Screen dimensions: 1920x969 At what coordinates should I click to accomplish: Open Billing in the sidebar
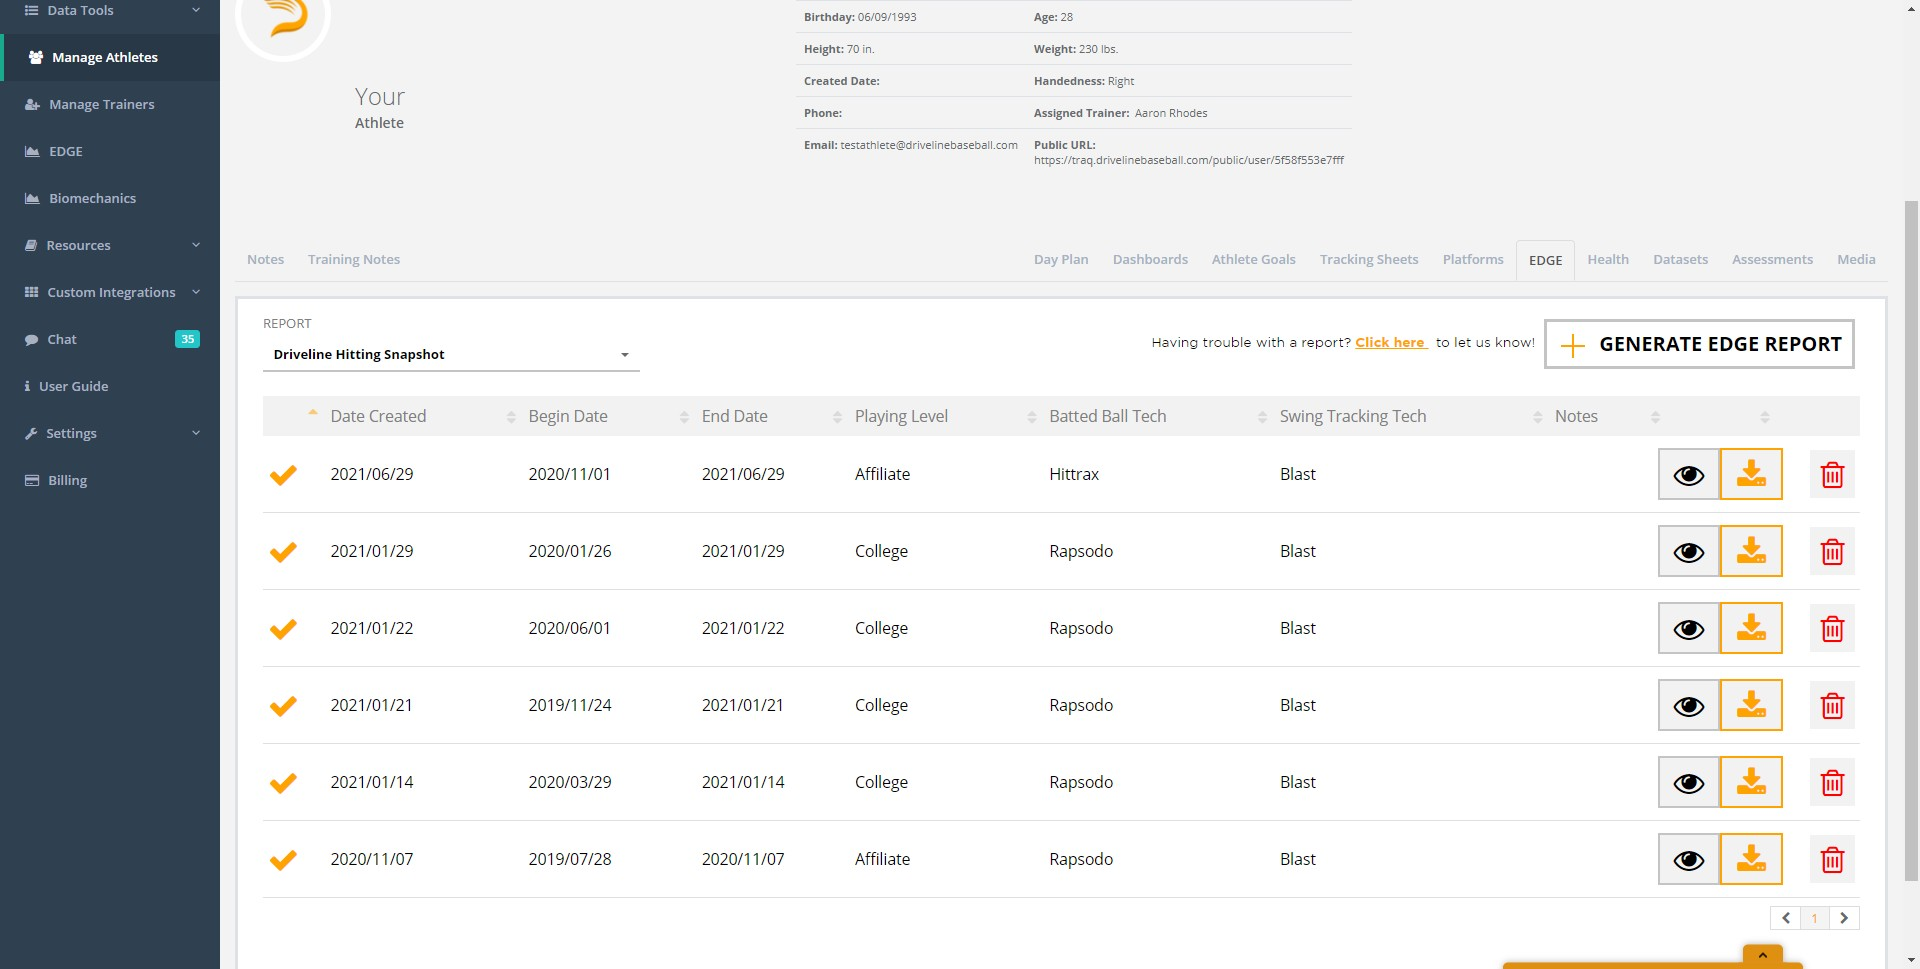click(110, 480)
